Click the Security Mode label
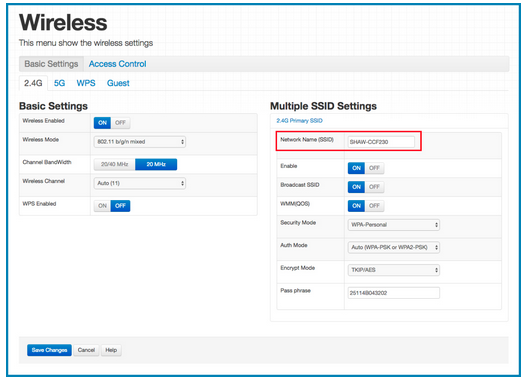Image resolution: width=526 pixels, height=382 pixels. 298,223
